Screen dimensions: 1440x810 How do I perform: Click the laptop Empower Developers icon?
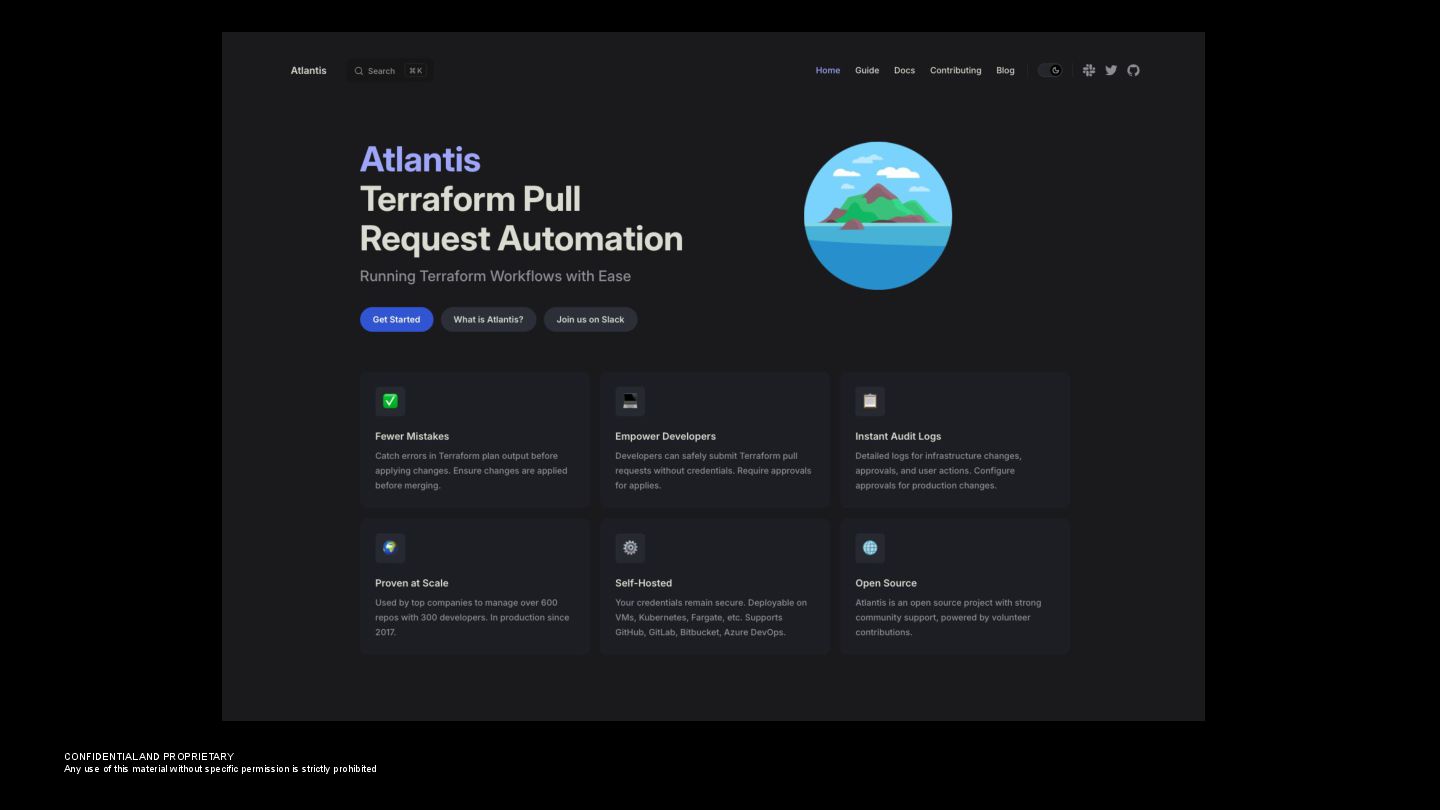tap(630, 401)
